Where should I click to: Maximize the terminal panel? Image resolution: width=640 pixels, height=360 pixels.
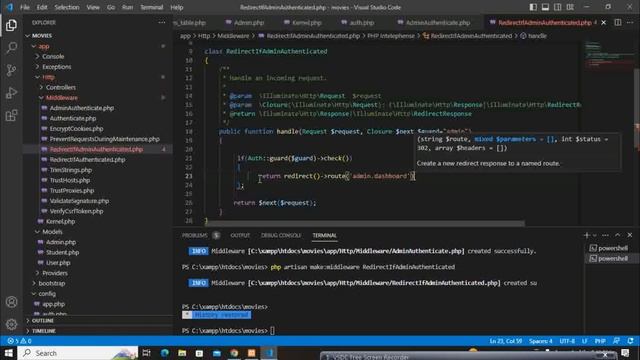point(618,235)
